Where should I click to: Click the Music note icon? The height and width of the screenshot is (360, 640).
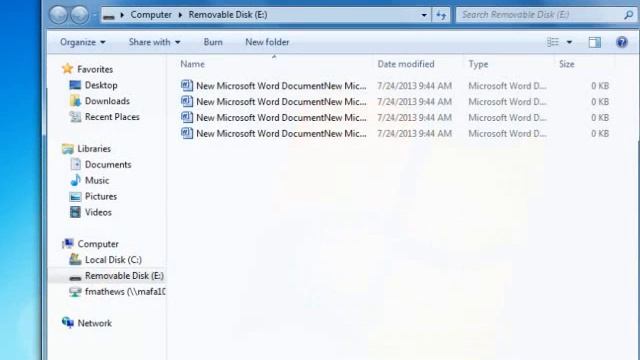(x=76, y=180)
